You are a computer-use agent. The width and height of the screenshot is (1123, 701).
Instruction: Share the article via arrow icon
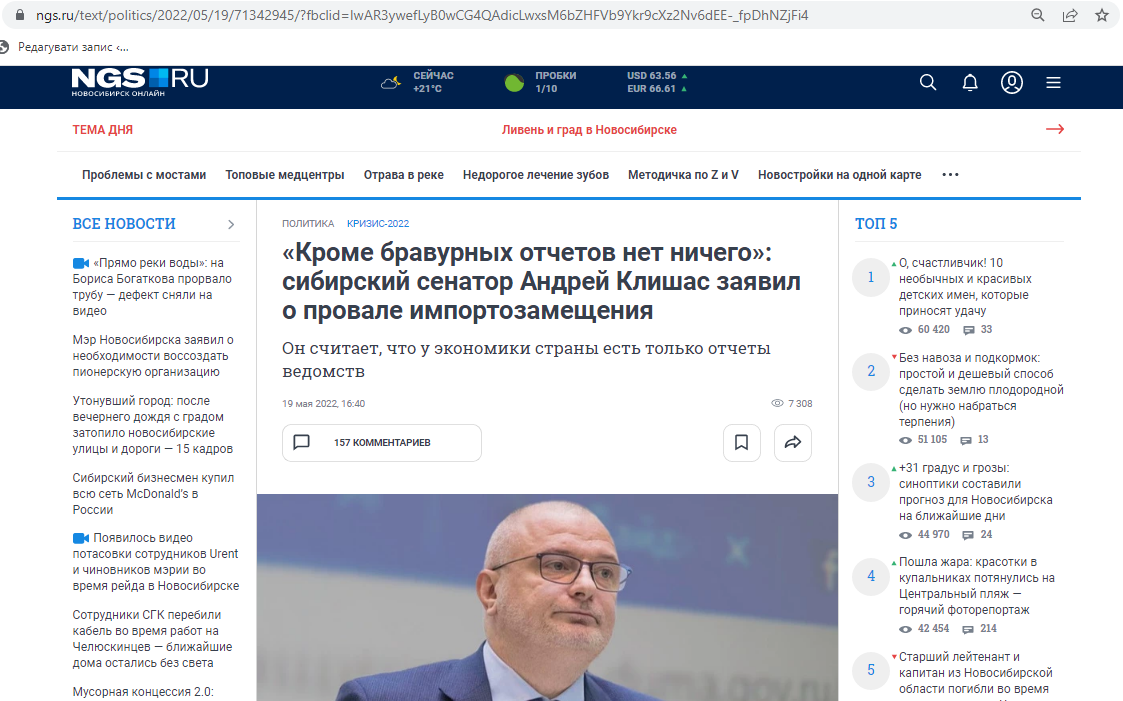pos(793,442)
